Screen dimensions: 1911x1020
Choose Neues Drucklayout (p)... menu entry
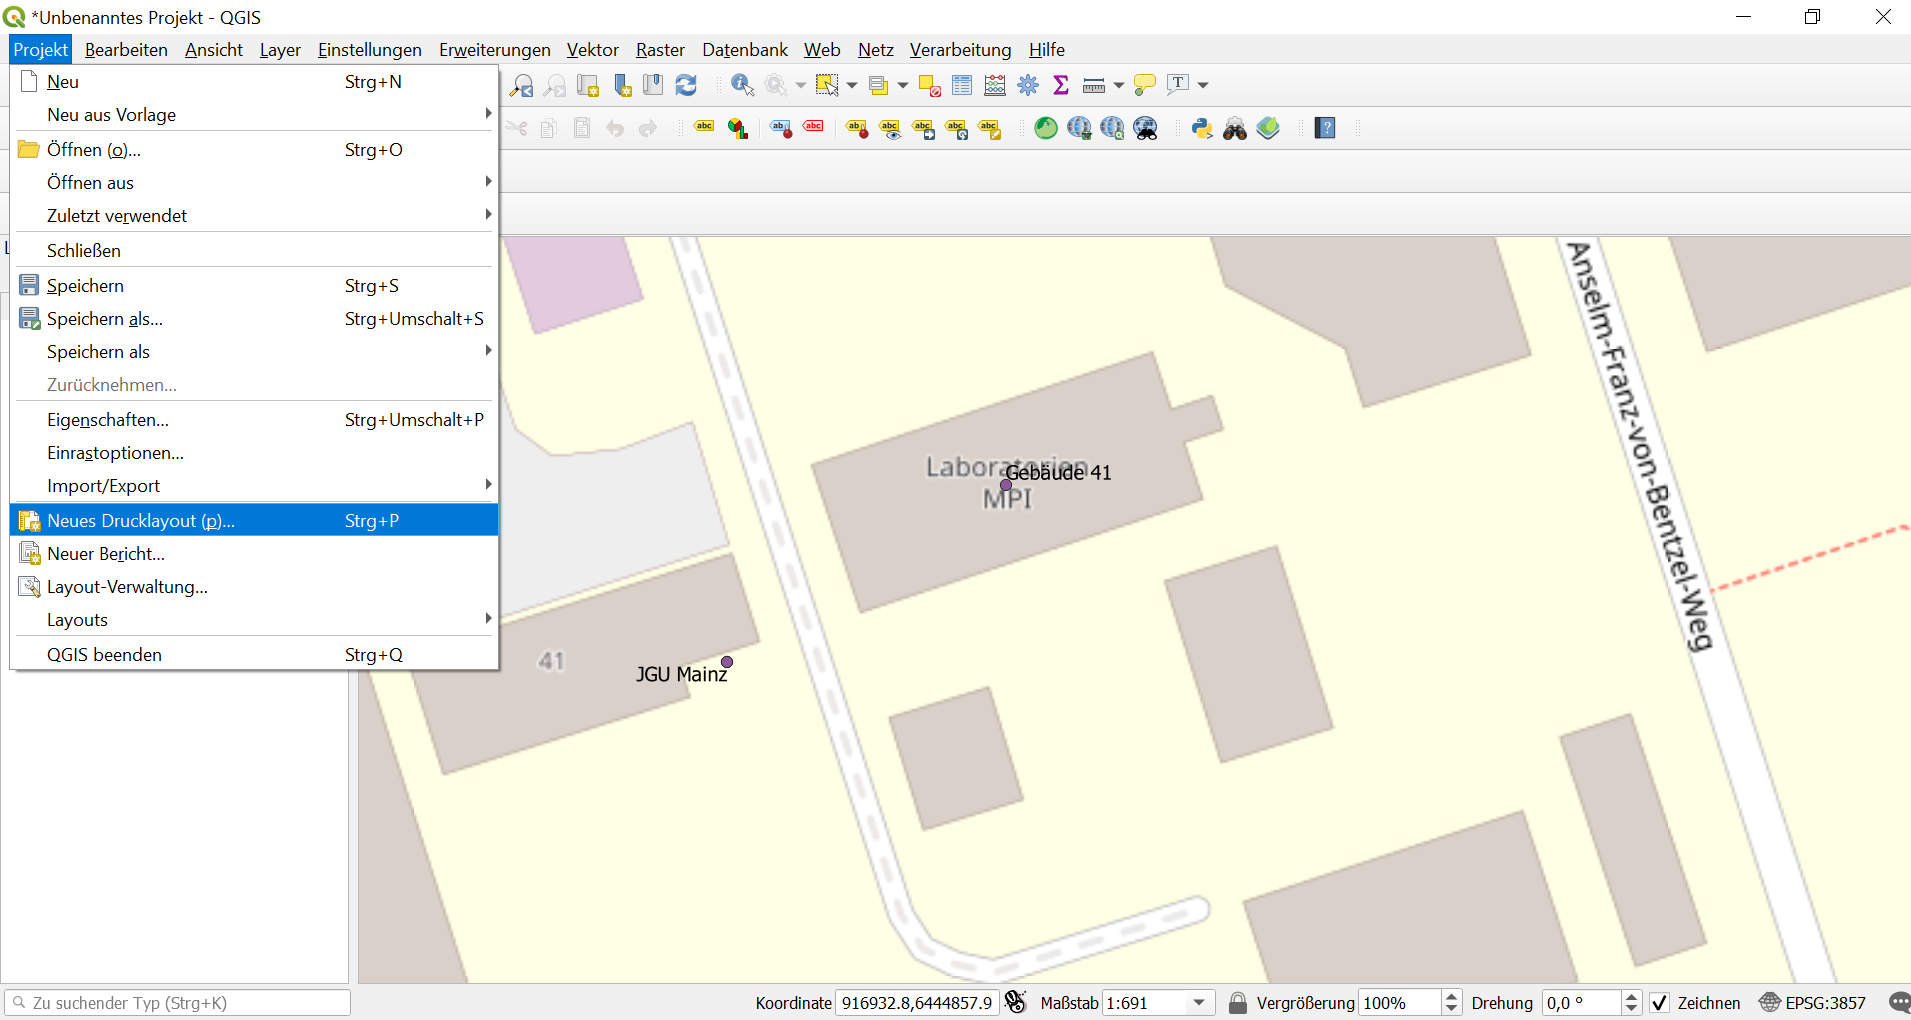254,521
